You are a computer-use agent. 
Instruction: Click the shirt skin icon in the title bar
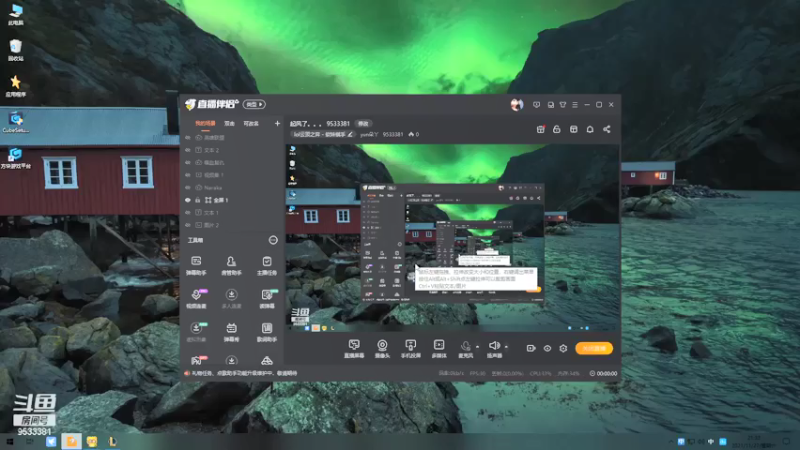pyautogui.click(x=563, y=105)
